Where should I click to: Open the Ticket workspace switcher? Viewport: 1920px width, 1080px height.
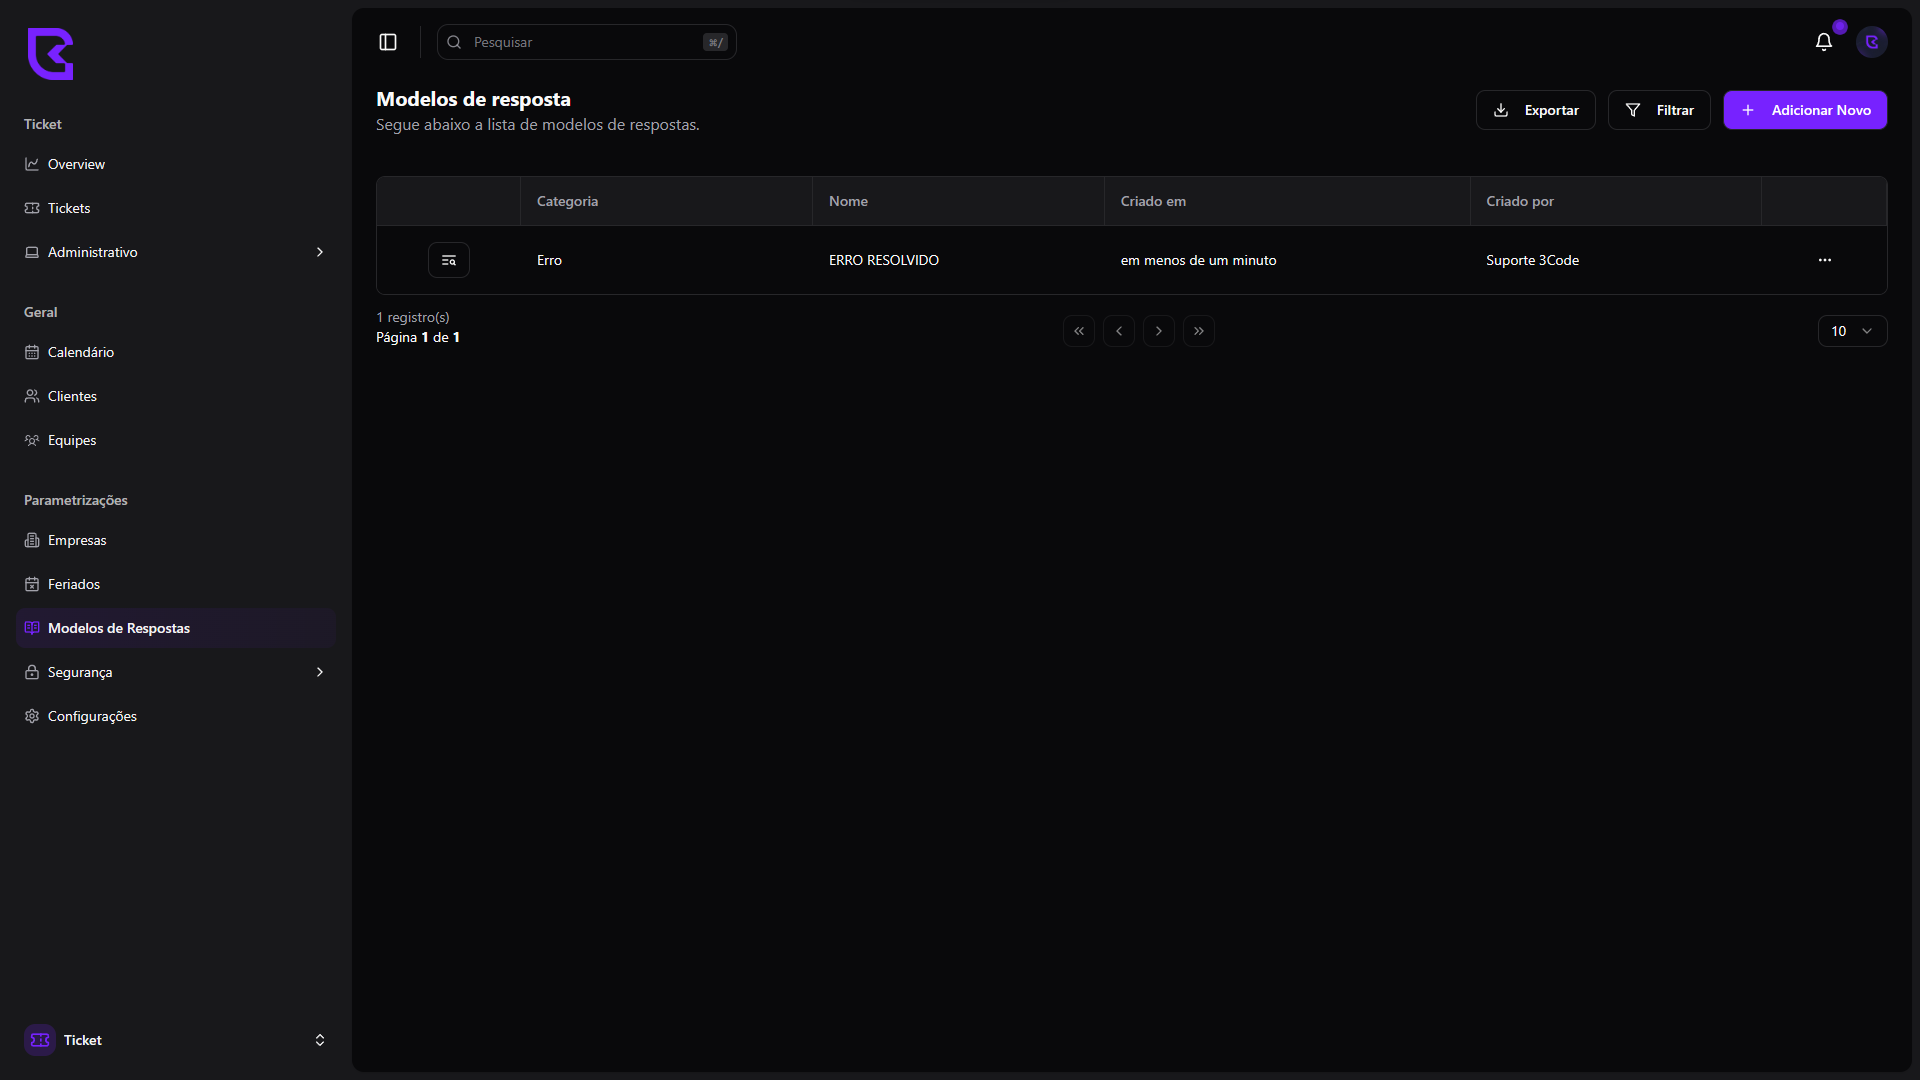(x=175, y=1040)
